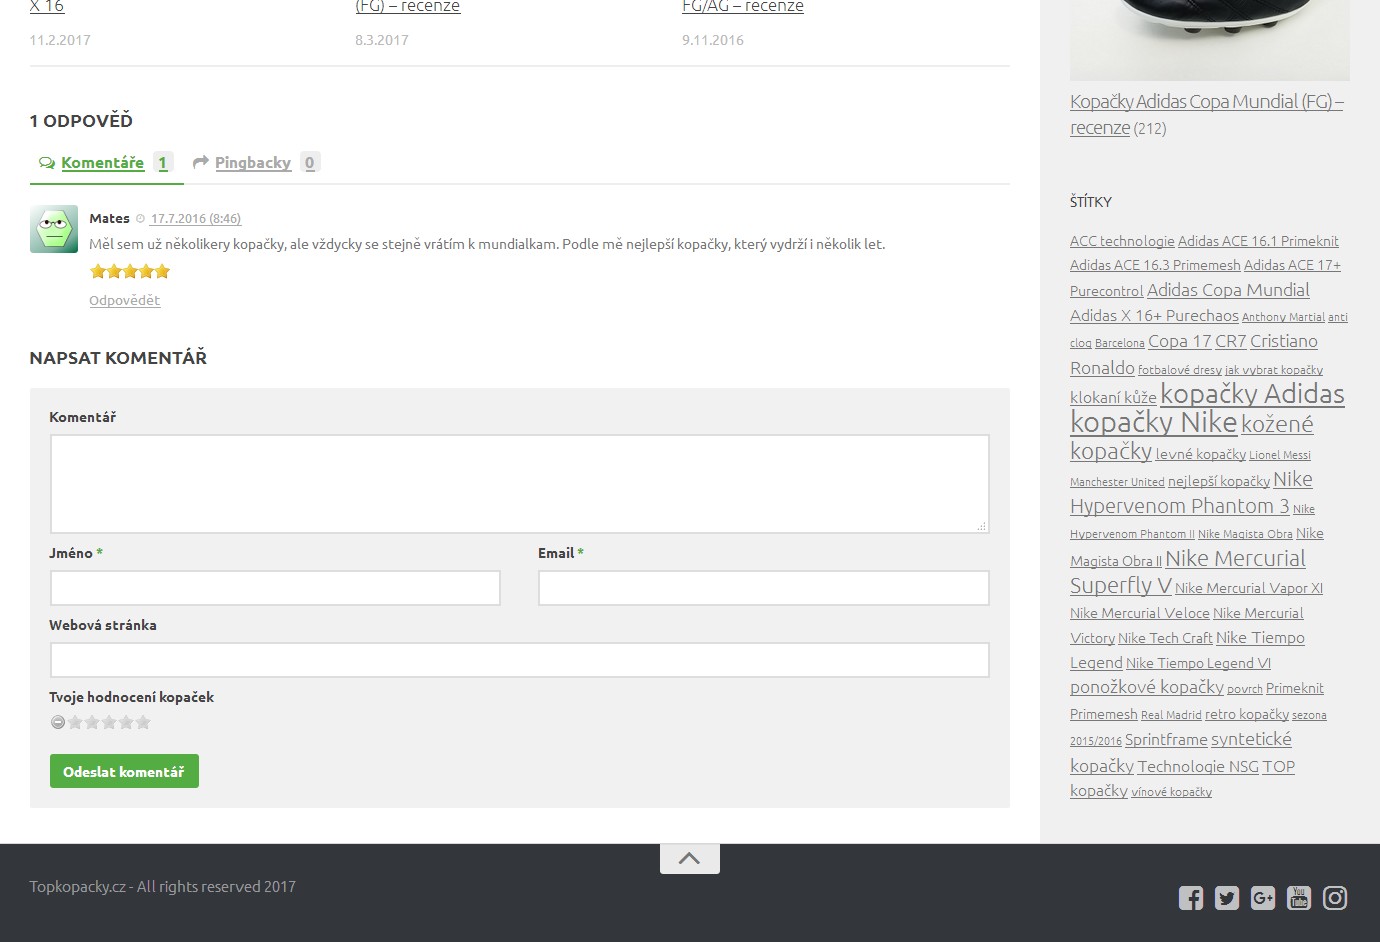Open the Adidas X 16+ Purechaos tag
The width and height of the screenshot is (1380, 942).
coord(1154,316)
